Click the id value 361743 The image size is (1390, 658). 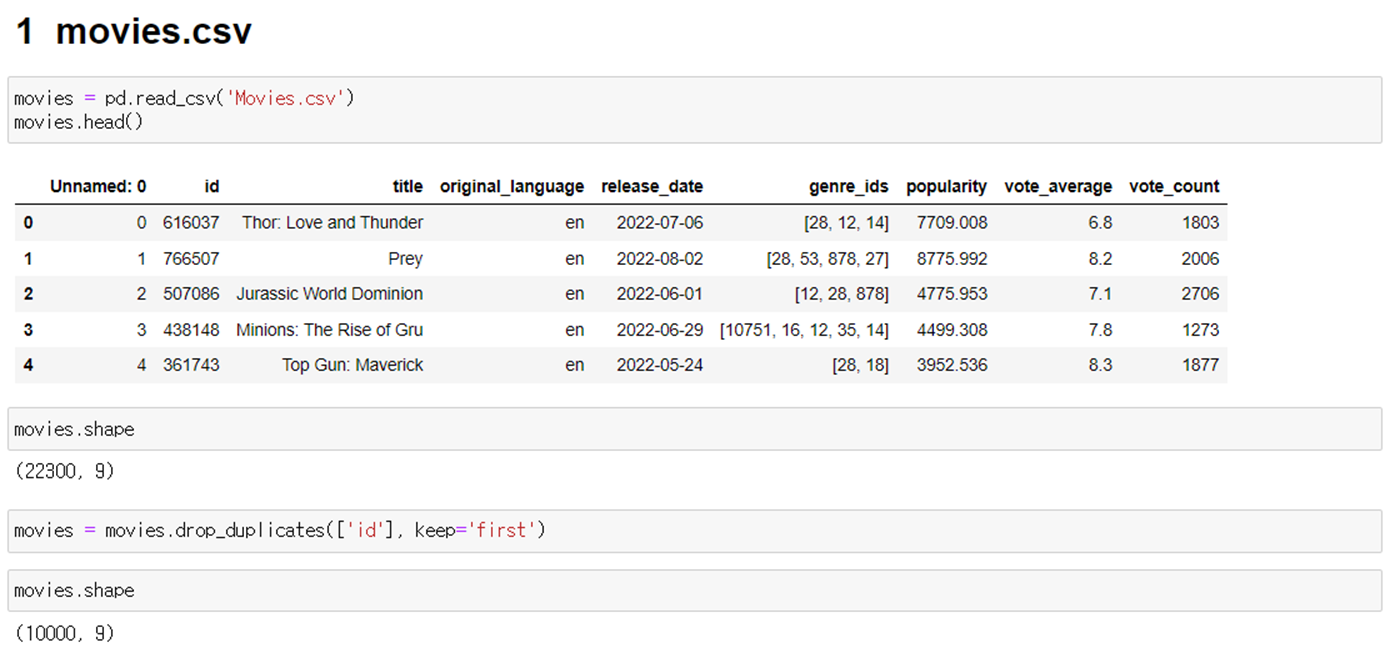click(x=191, y=365)
